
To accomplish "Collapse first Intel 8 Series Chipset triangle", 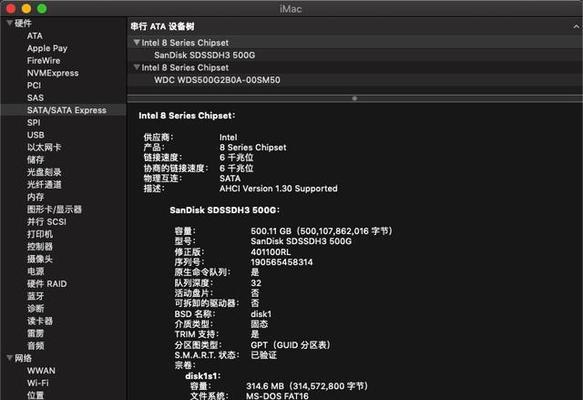I will 136,43.
